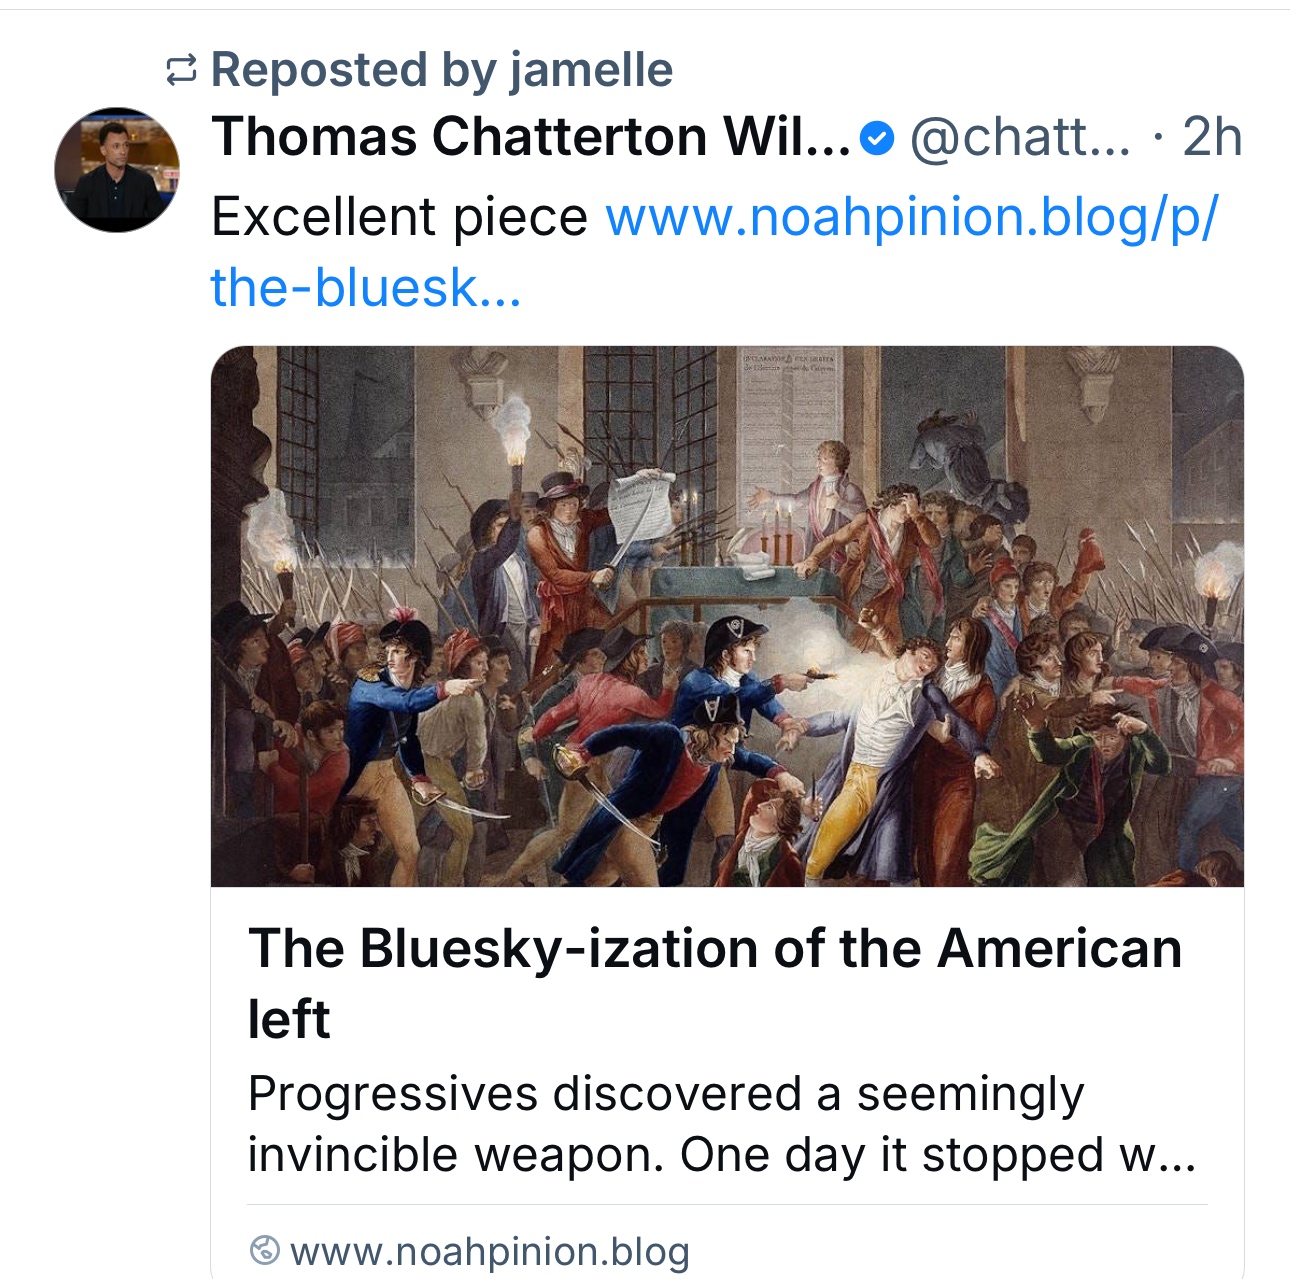Screen dimensions: 1290x1279
Task: Open the www.noahpinion.blog domain footer link
Action: pos(489,1251)
